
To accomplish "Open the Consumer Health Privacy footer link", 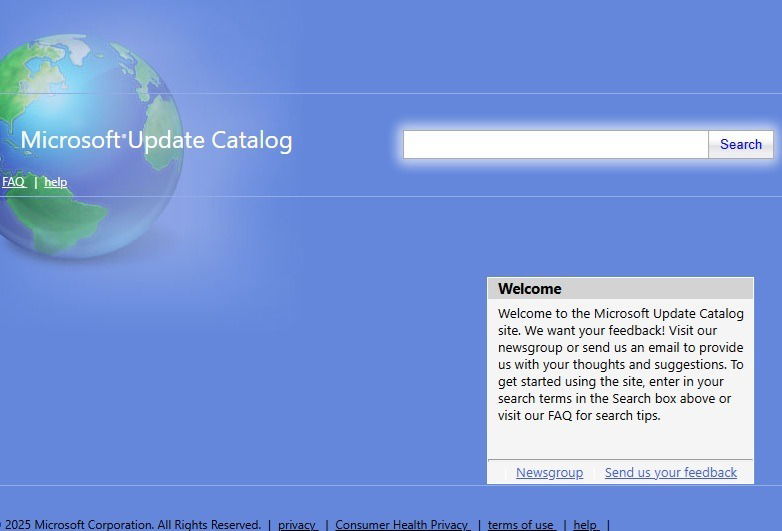I will (x=402, y=525).
